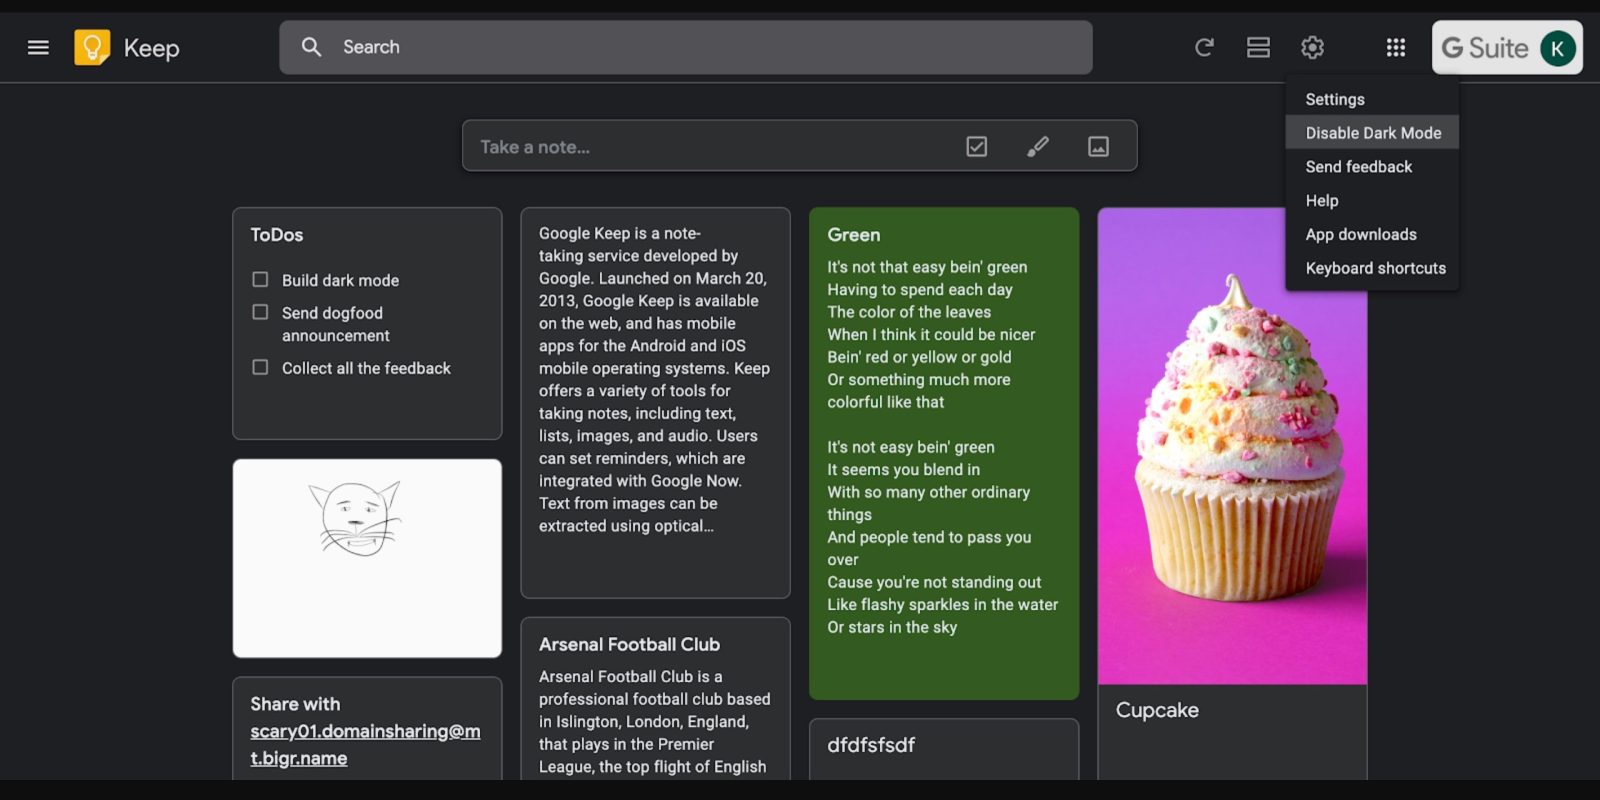Choose Keyboard shortcuts from the menu
1600x800 pixels.
[x=1375, y=268]
